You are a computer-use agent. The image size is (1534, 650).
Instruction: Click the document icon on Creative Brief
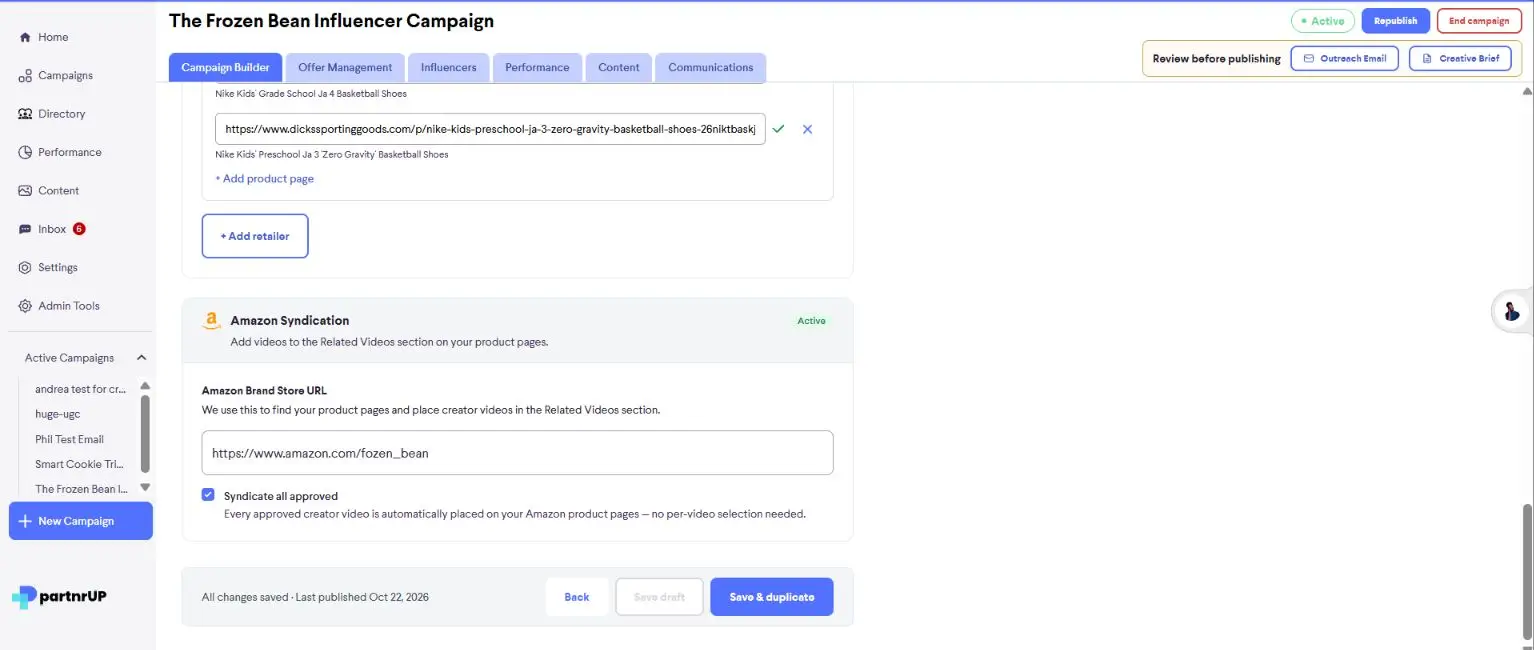[x=1427, y=58]
